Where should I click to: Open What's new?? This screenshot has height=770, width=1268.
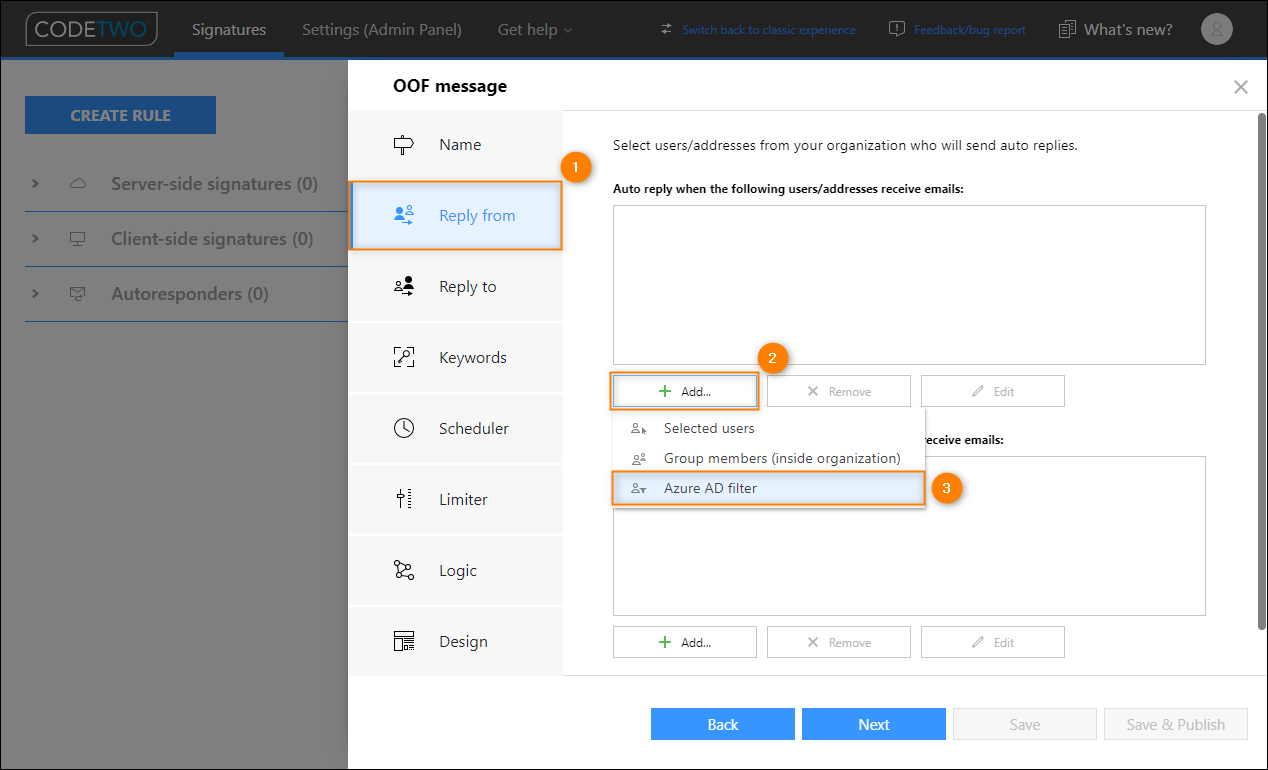point(1128,29)
